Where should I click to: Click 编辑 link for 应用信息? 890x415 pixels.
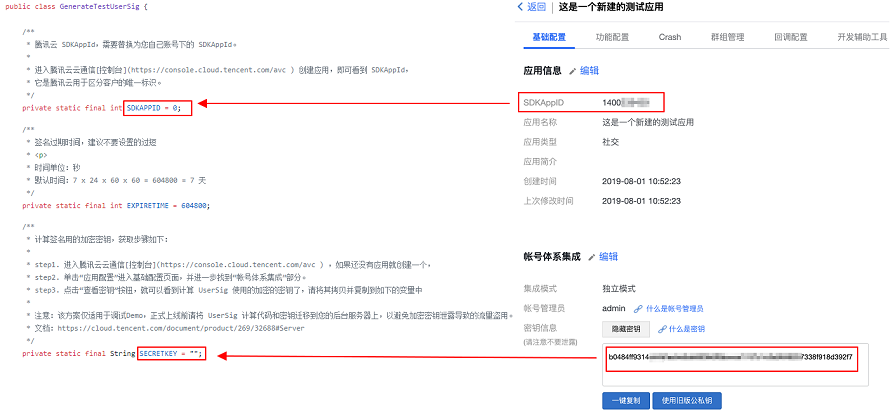click(590, 71)
